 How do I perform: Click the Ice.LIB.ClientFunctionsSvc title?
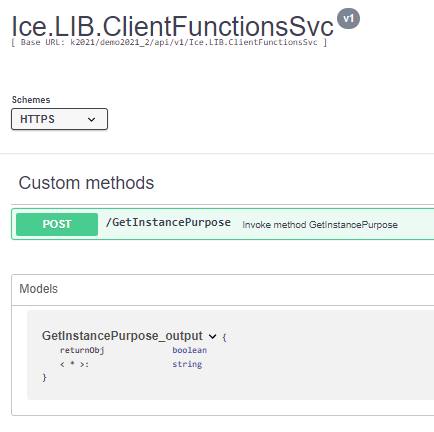pyautogui.click(x=172, y=26)
